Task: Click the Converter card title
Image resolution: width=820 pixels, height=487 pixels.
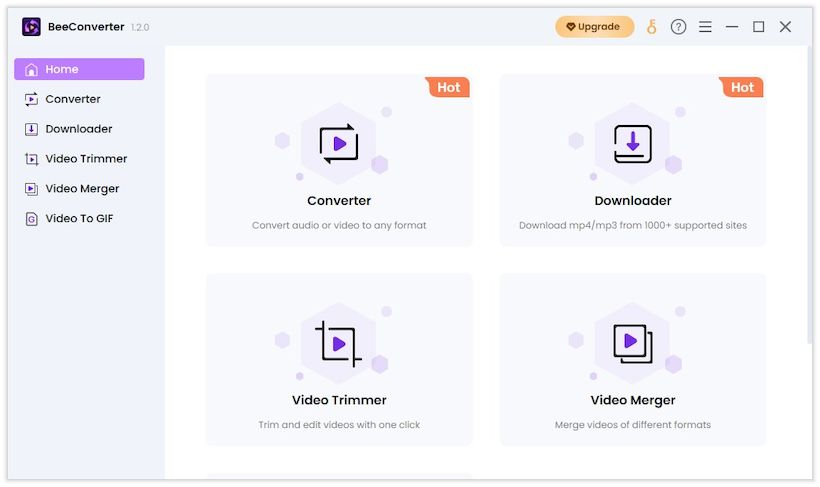Action: click(339, 200)
